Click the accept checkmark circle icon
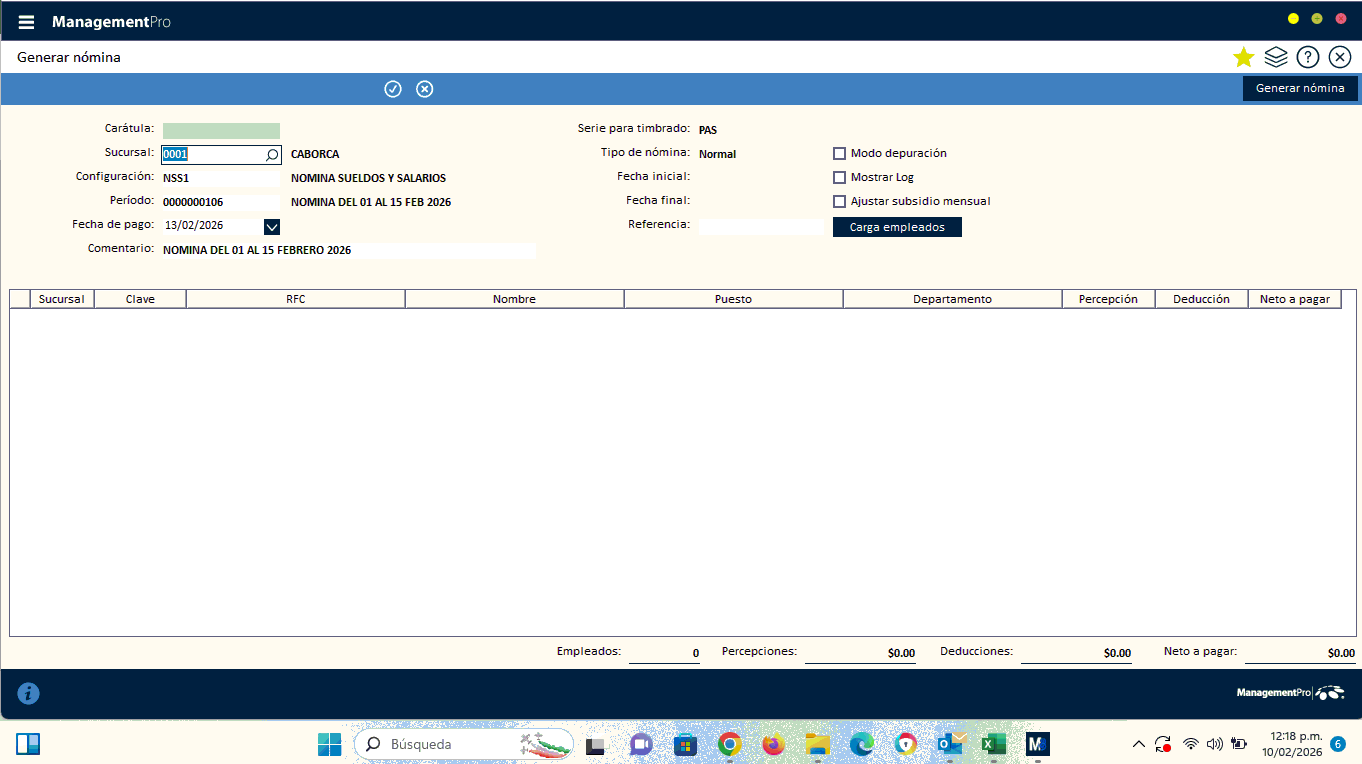 click(393, 89)
